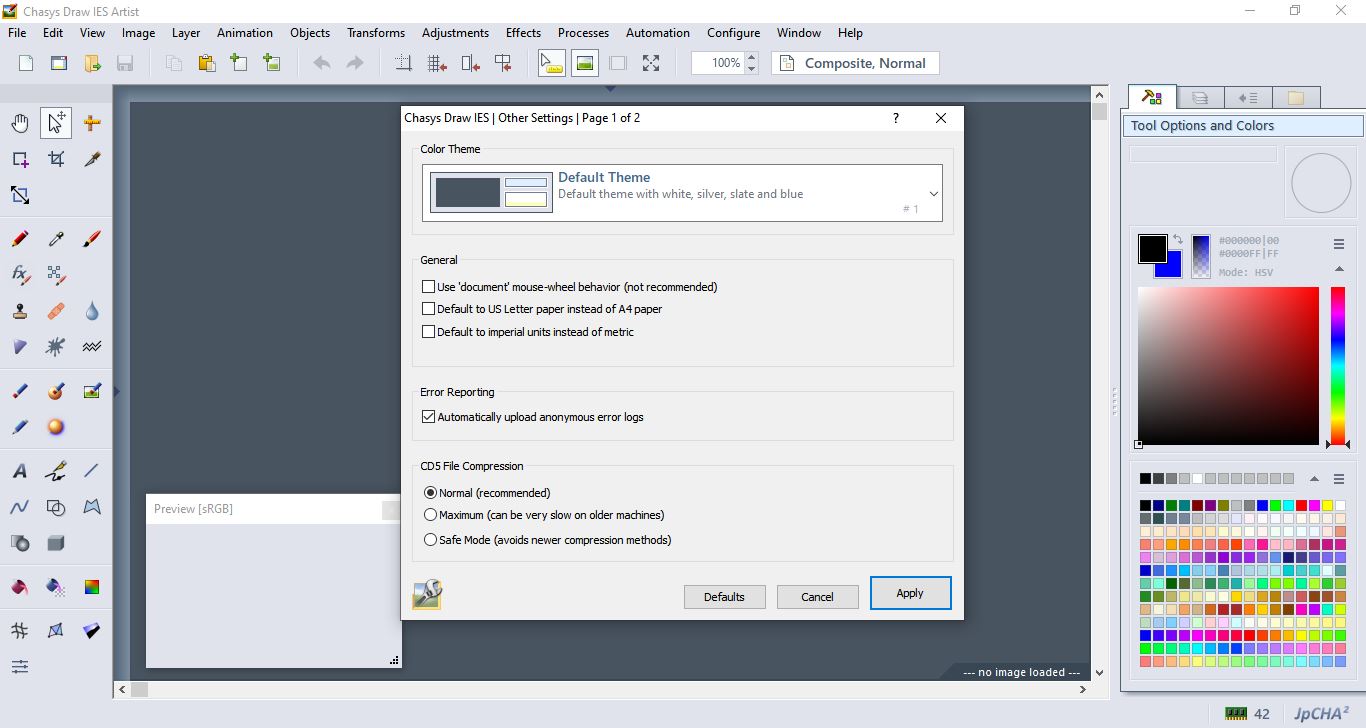Toggle the landscape image view button in toolbar

585,63
